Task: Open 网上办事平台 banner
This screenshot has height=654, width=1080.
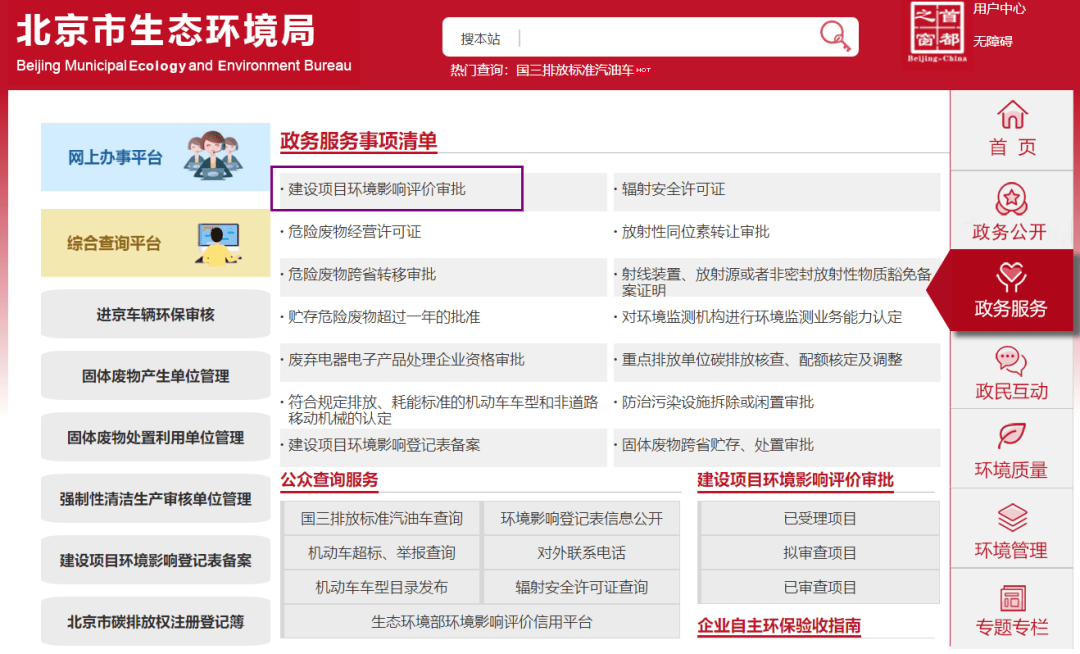Action: [155, 157]
